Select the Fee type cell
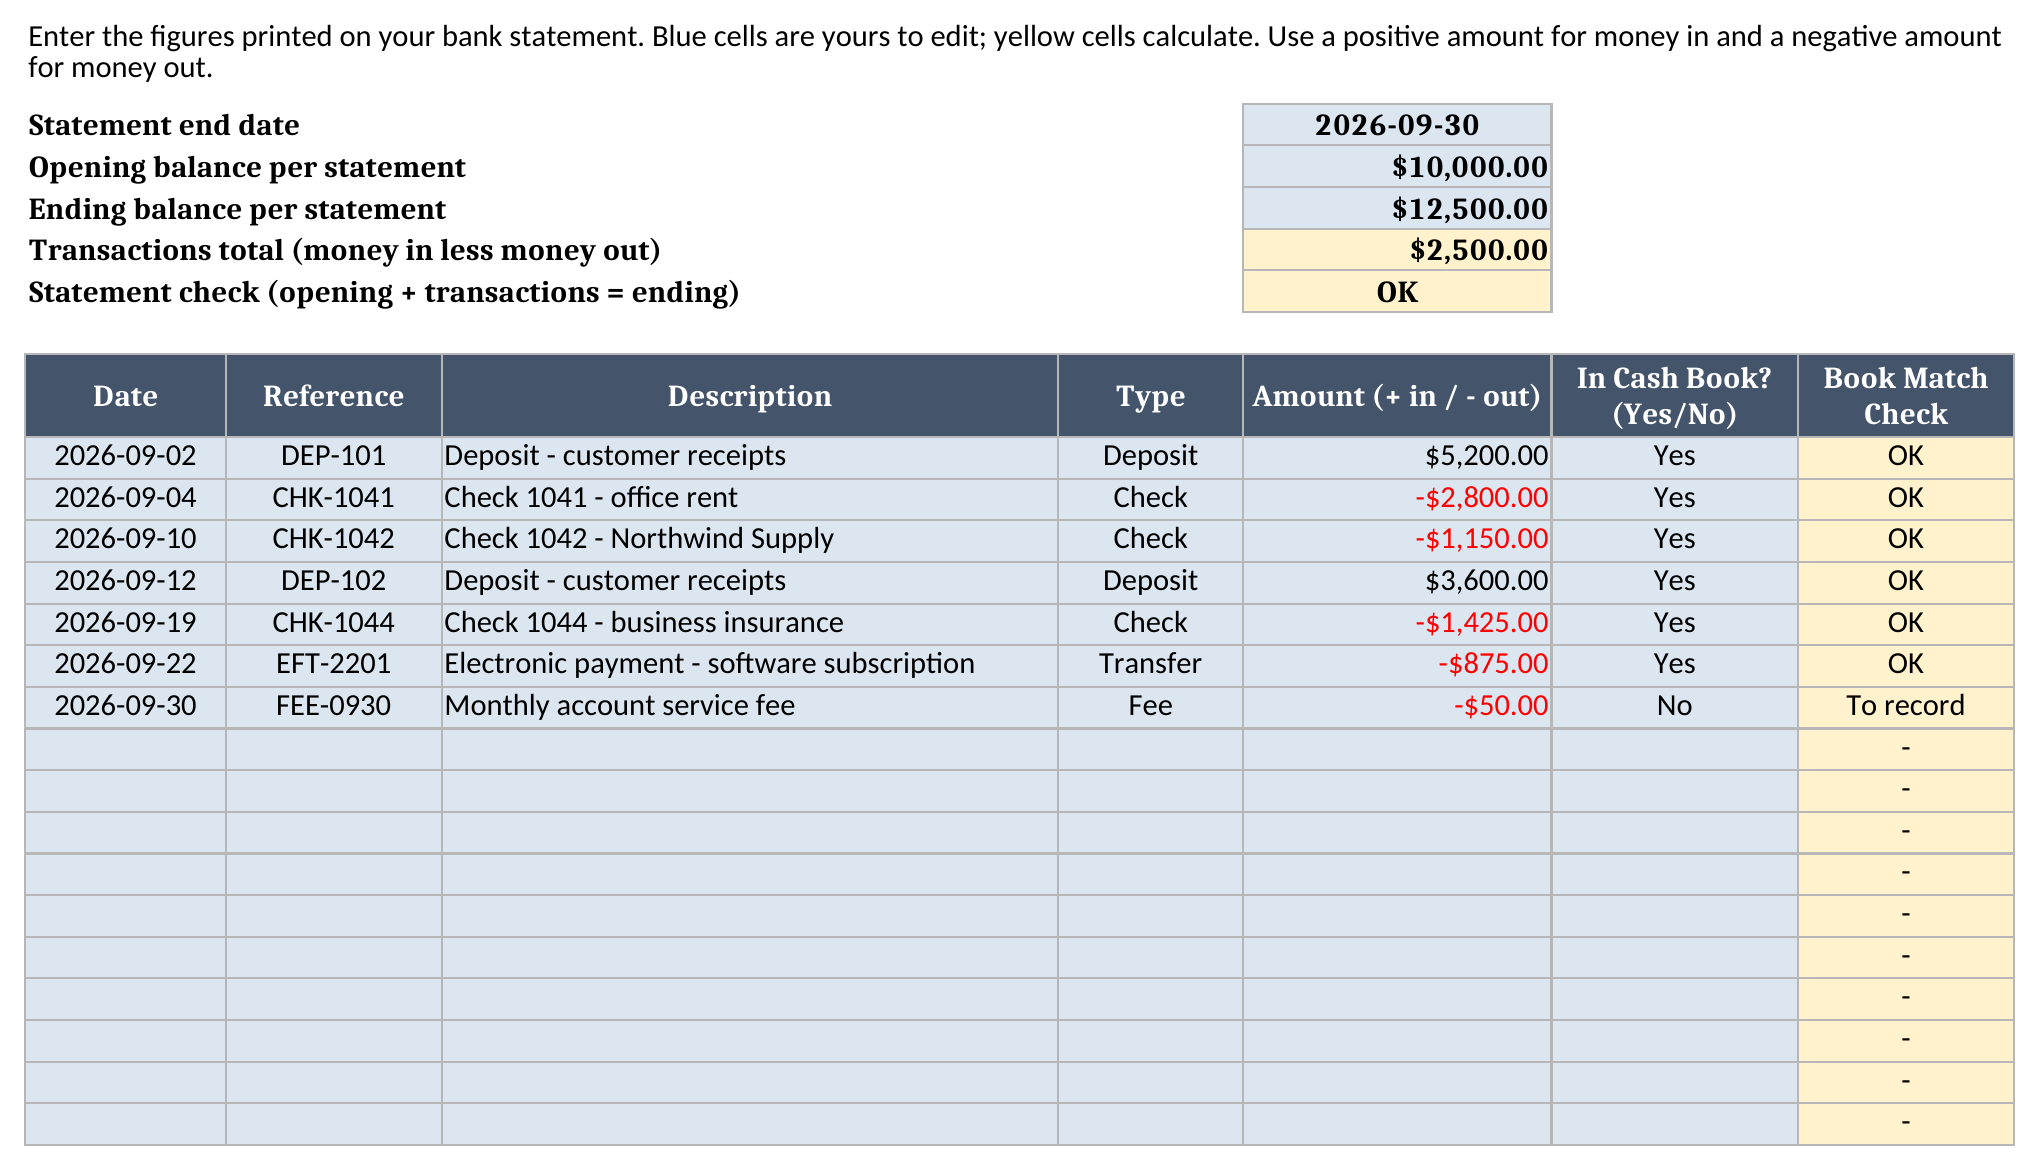Viewport: 2039px width, 1170px height. [1150, 706]
